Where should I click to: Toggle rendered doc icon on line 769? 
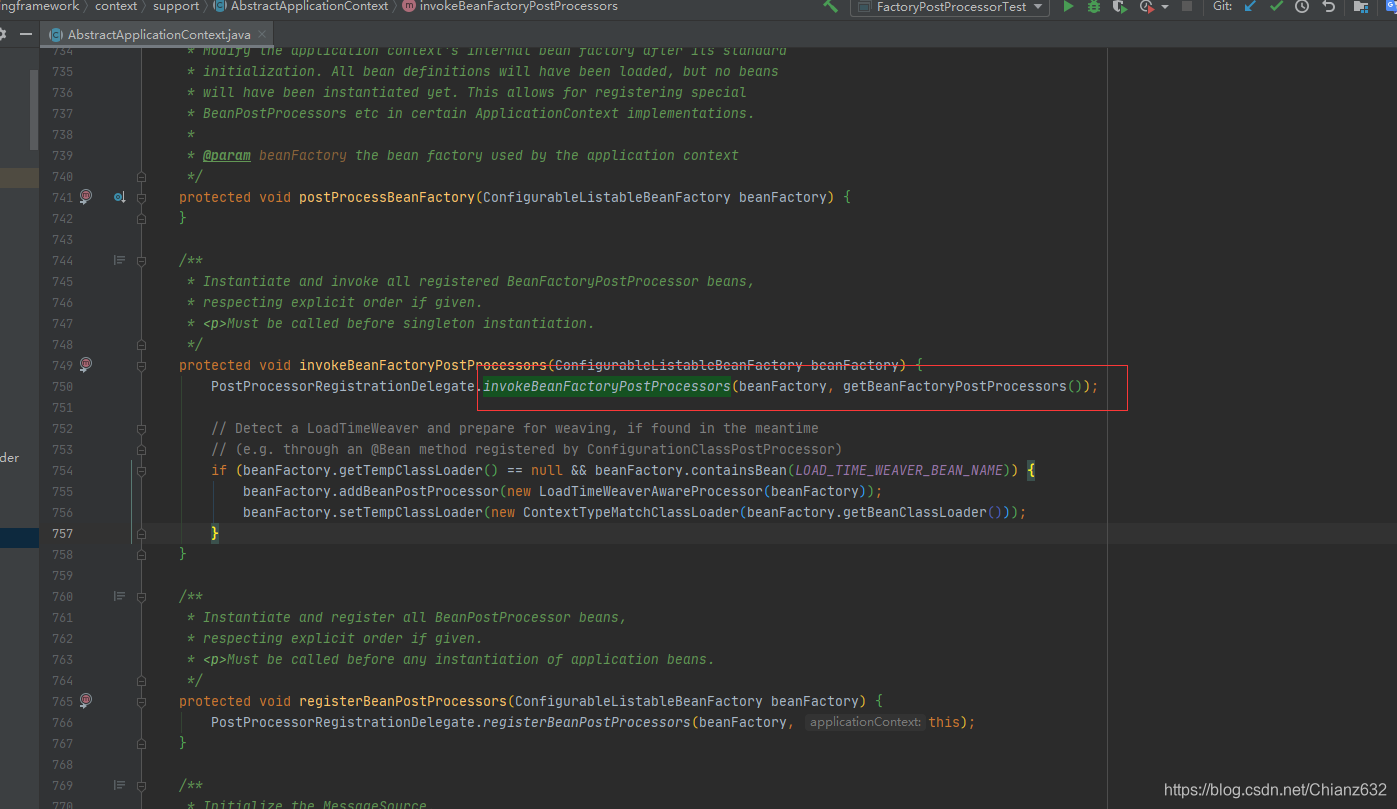(119, 785)
